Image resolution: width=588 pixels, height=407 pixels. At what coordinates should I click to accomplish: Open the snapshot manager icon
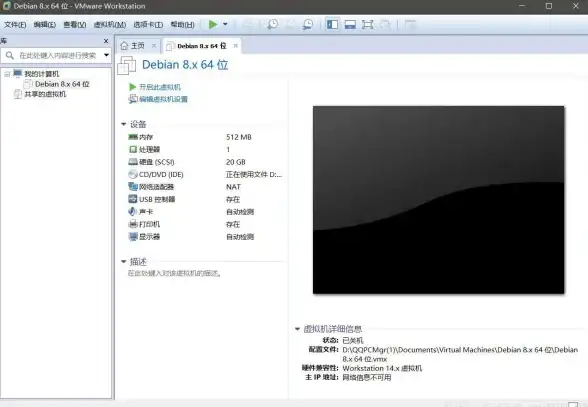pos(308,24)
